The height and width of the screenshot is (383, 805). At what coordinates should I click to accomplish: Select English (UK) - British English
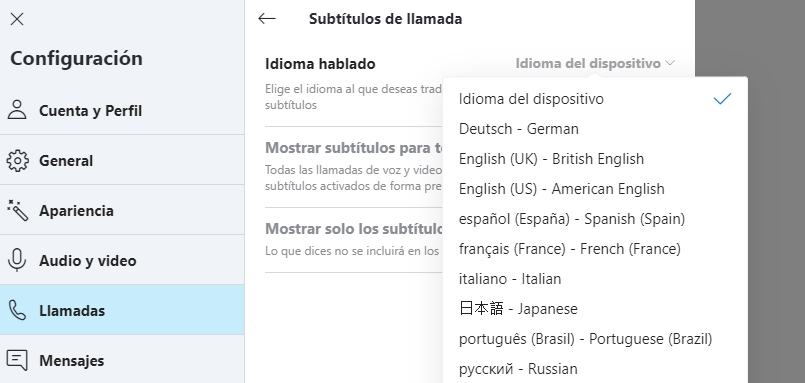595,159
